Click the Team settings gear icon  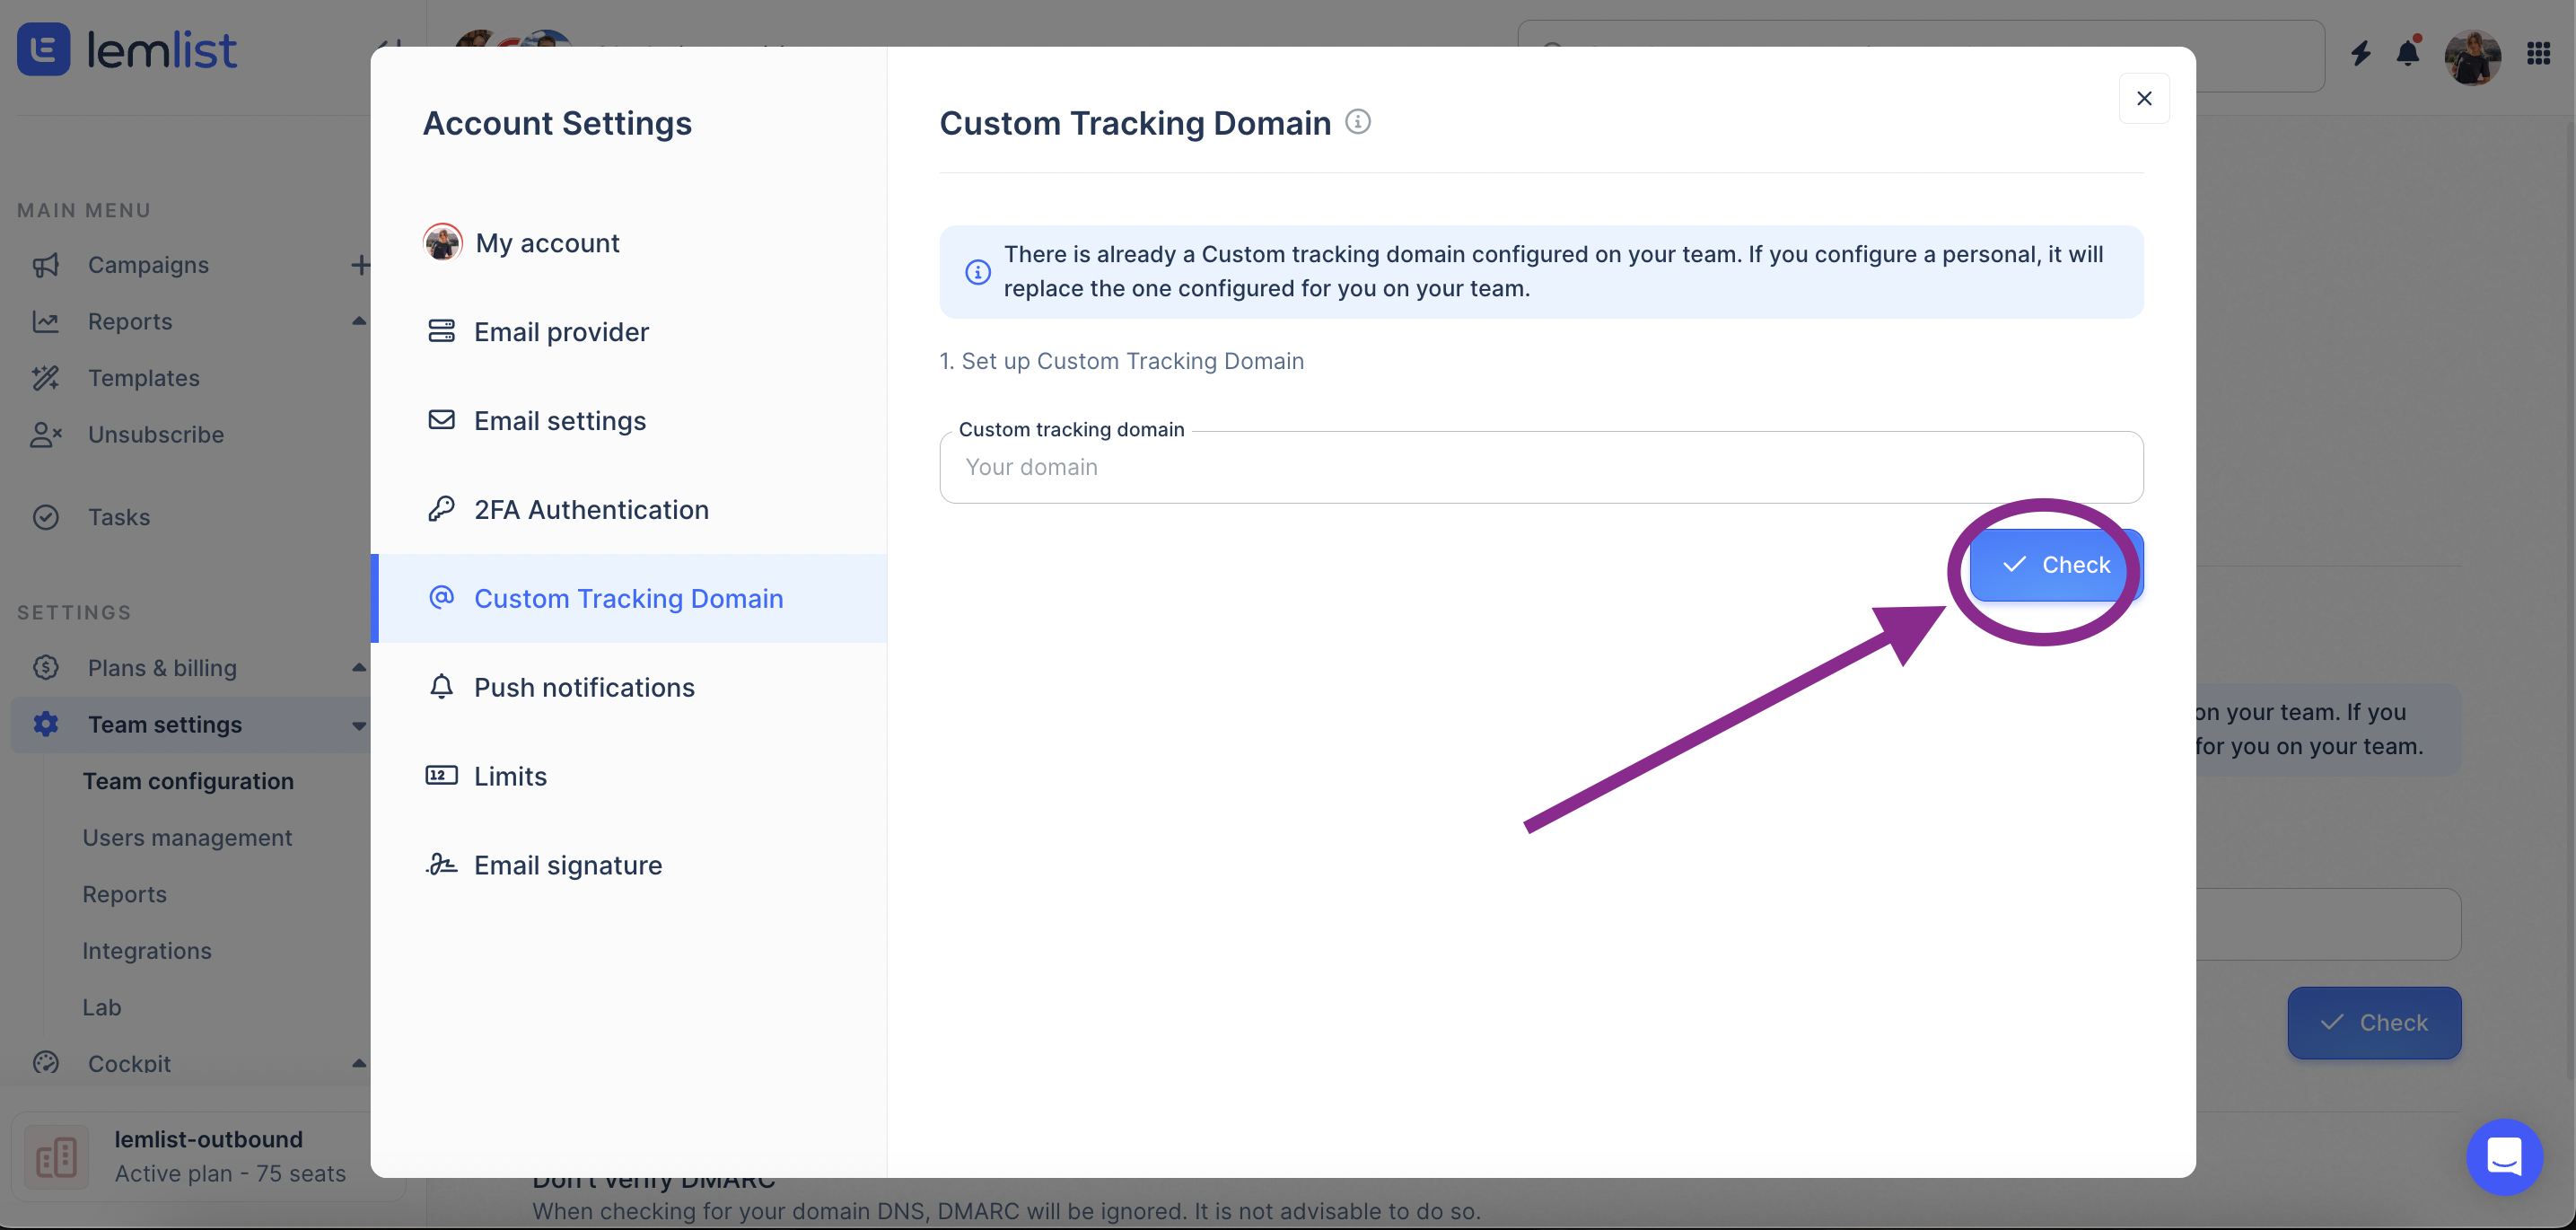coord(46,724)
